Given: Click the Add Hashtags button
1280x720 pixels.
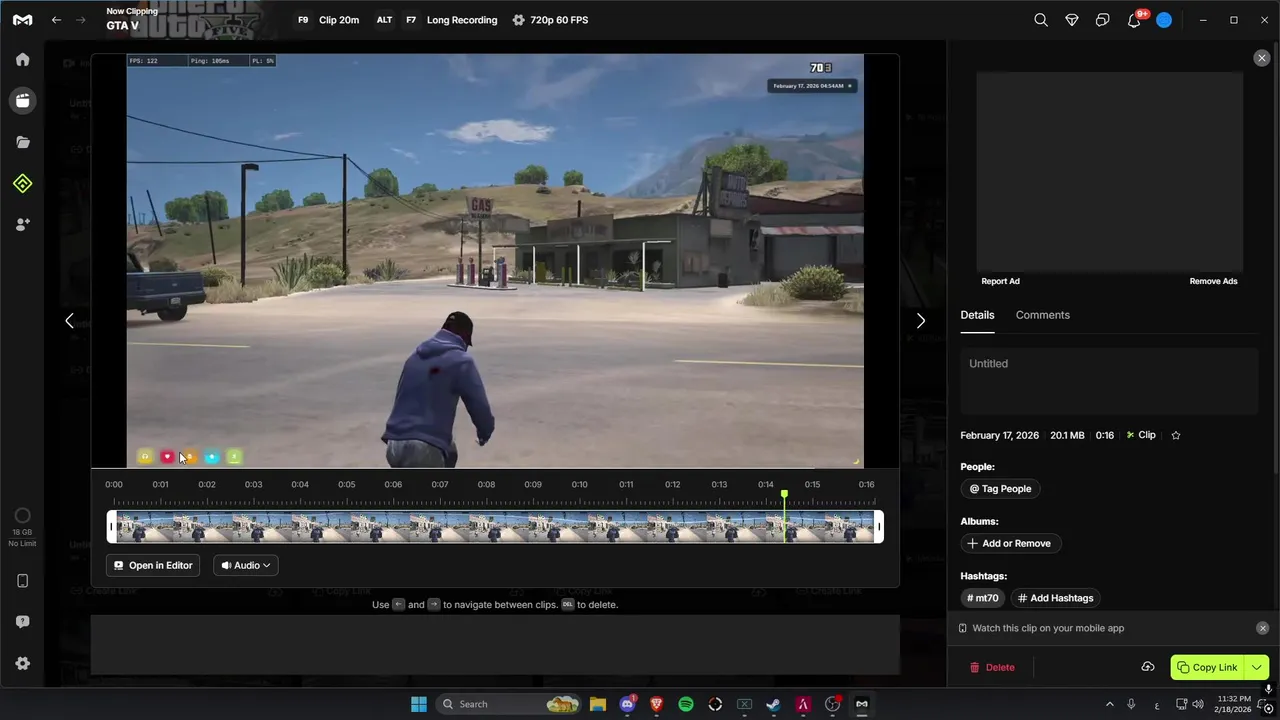Looking at the screenshot, I should pyautogui.click(x=1055, y=598).
